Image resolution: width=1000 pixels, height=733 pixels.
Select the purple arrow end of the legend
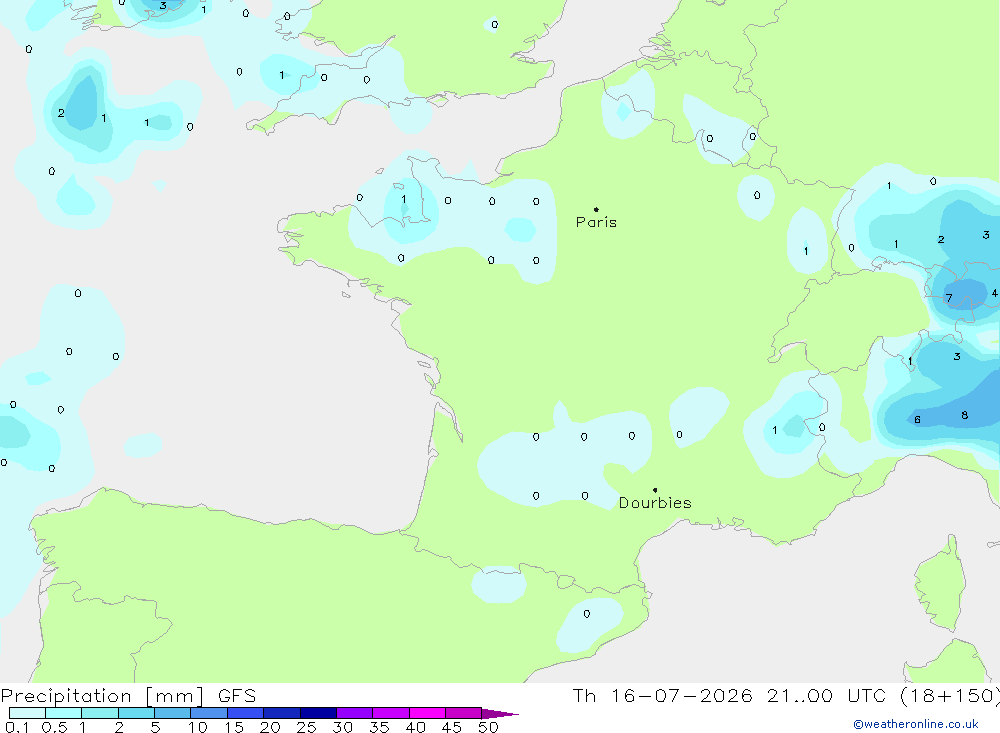(x=500, y=713)
